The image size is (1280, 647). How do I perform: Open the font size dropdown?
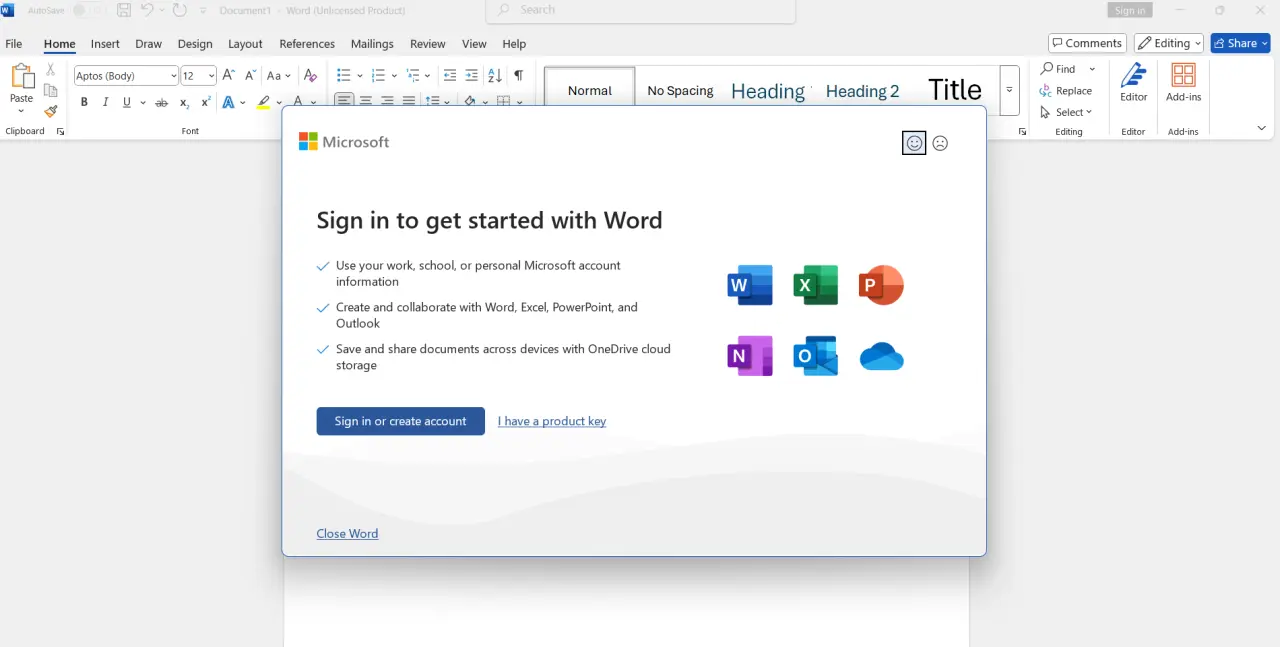(x=211, y=76)
